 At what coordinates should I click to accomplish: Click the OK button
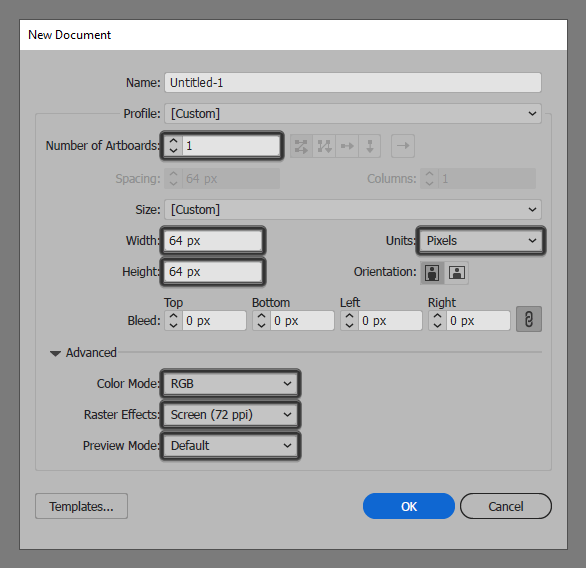(x=409, y=506)
